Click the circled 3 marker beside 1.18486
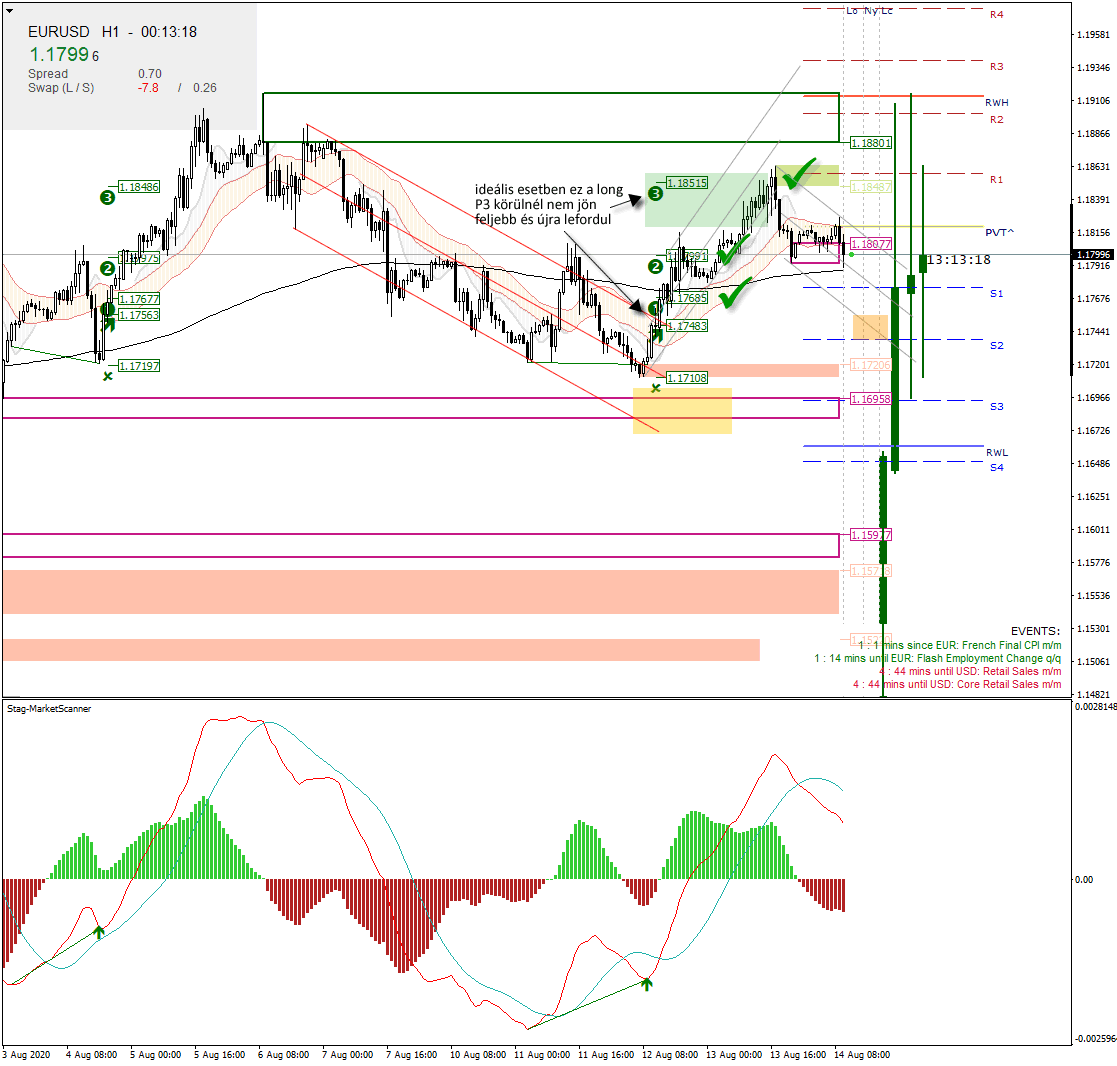The height and width of the screenshot is (1066, 1117). 107,197
